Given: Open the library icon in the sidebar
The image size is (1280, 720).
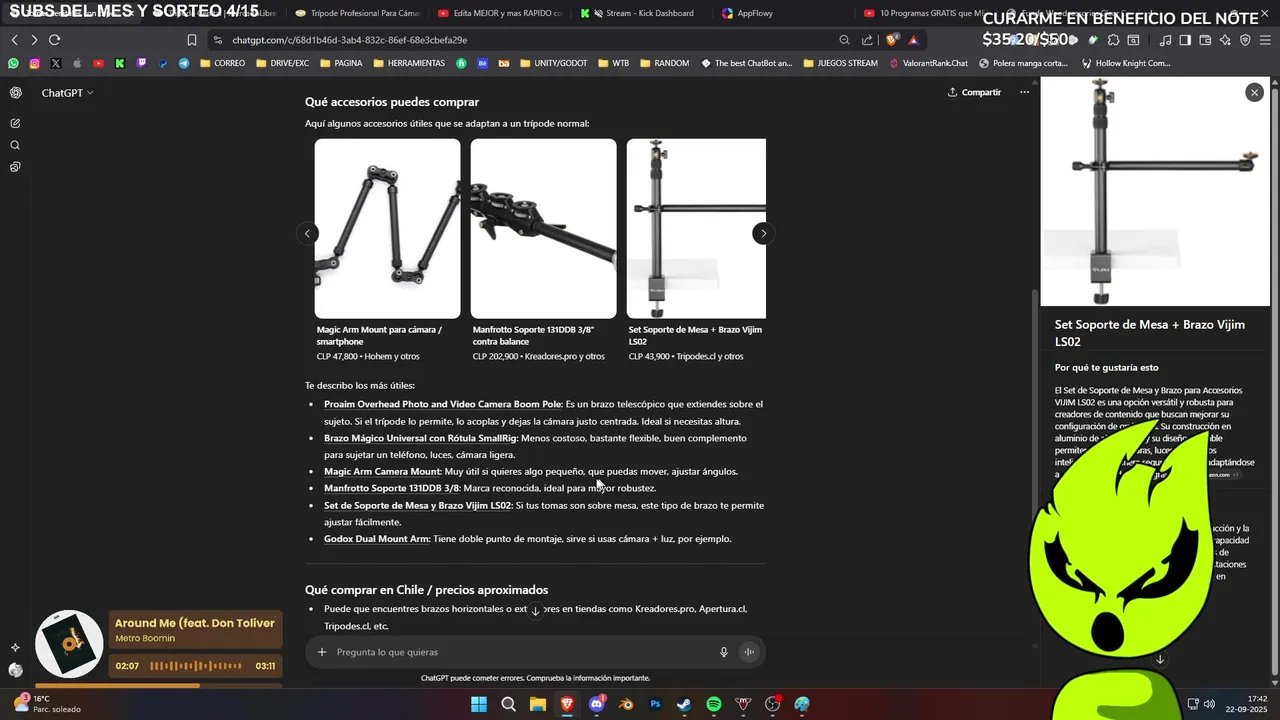Looking at the screenshot, I should coord(15,167).
